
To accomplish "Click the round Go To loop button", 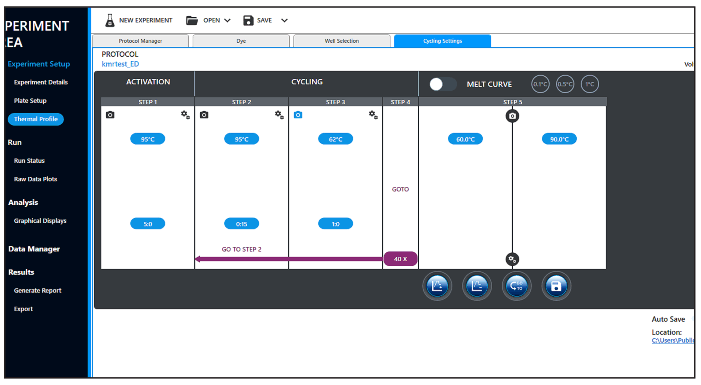I will pos(516,286).
